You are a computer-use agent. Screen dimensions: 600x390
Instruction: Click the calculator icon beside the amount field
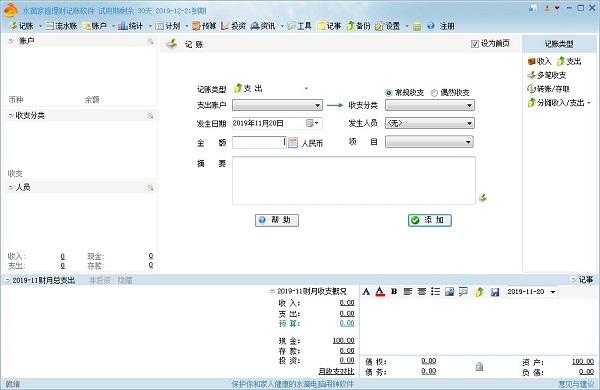[293, 143]
